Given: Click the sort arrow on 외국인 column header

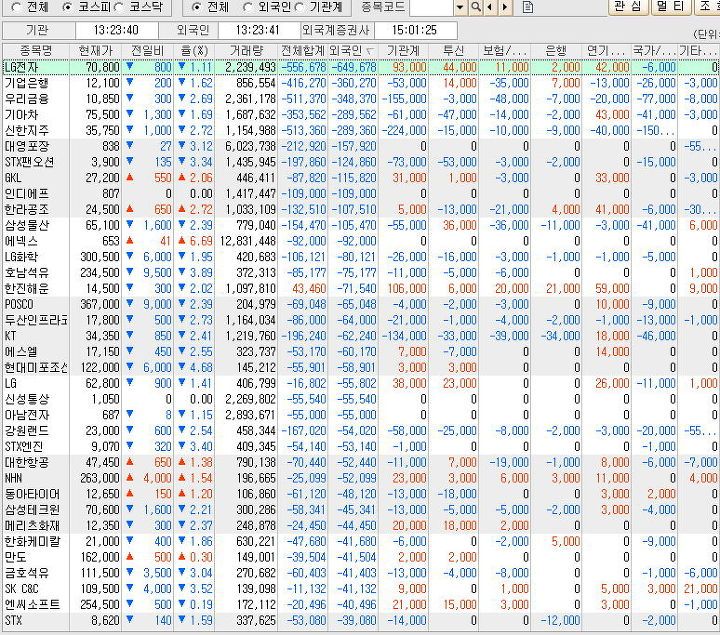Looking at the screenshot, I should (x=370, y=51).
